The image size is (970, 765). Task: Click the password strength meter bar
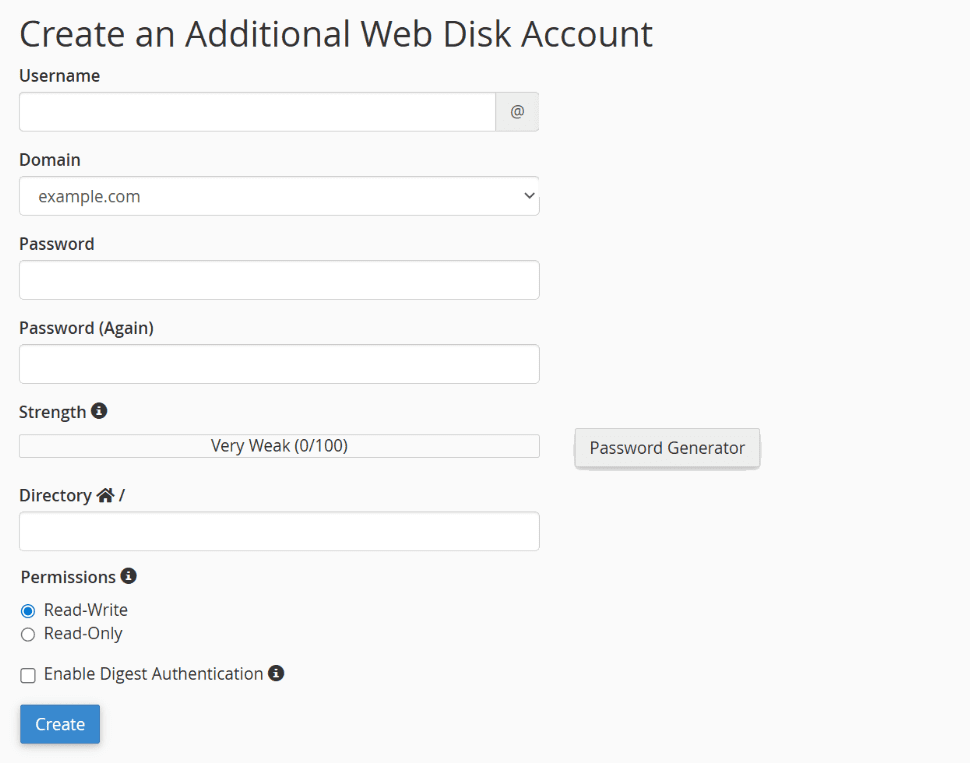click(x=279, y=446)
